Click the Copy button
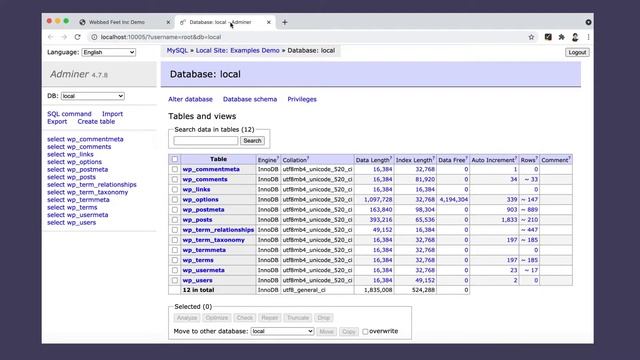 349,331
